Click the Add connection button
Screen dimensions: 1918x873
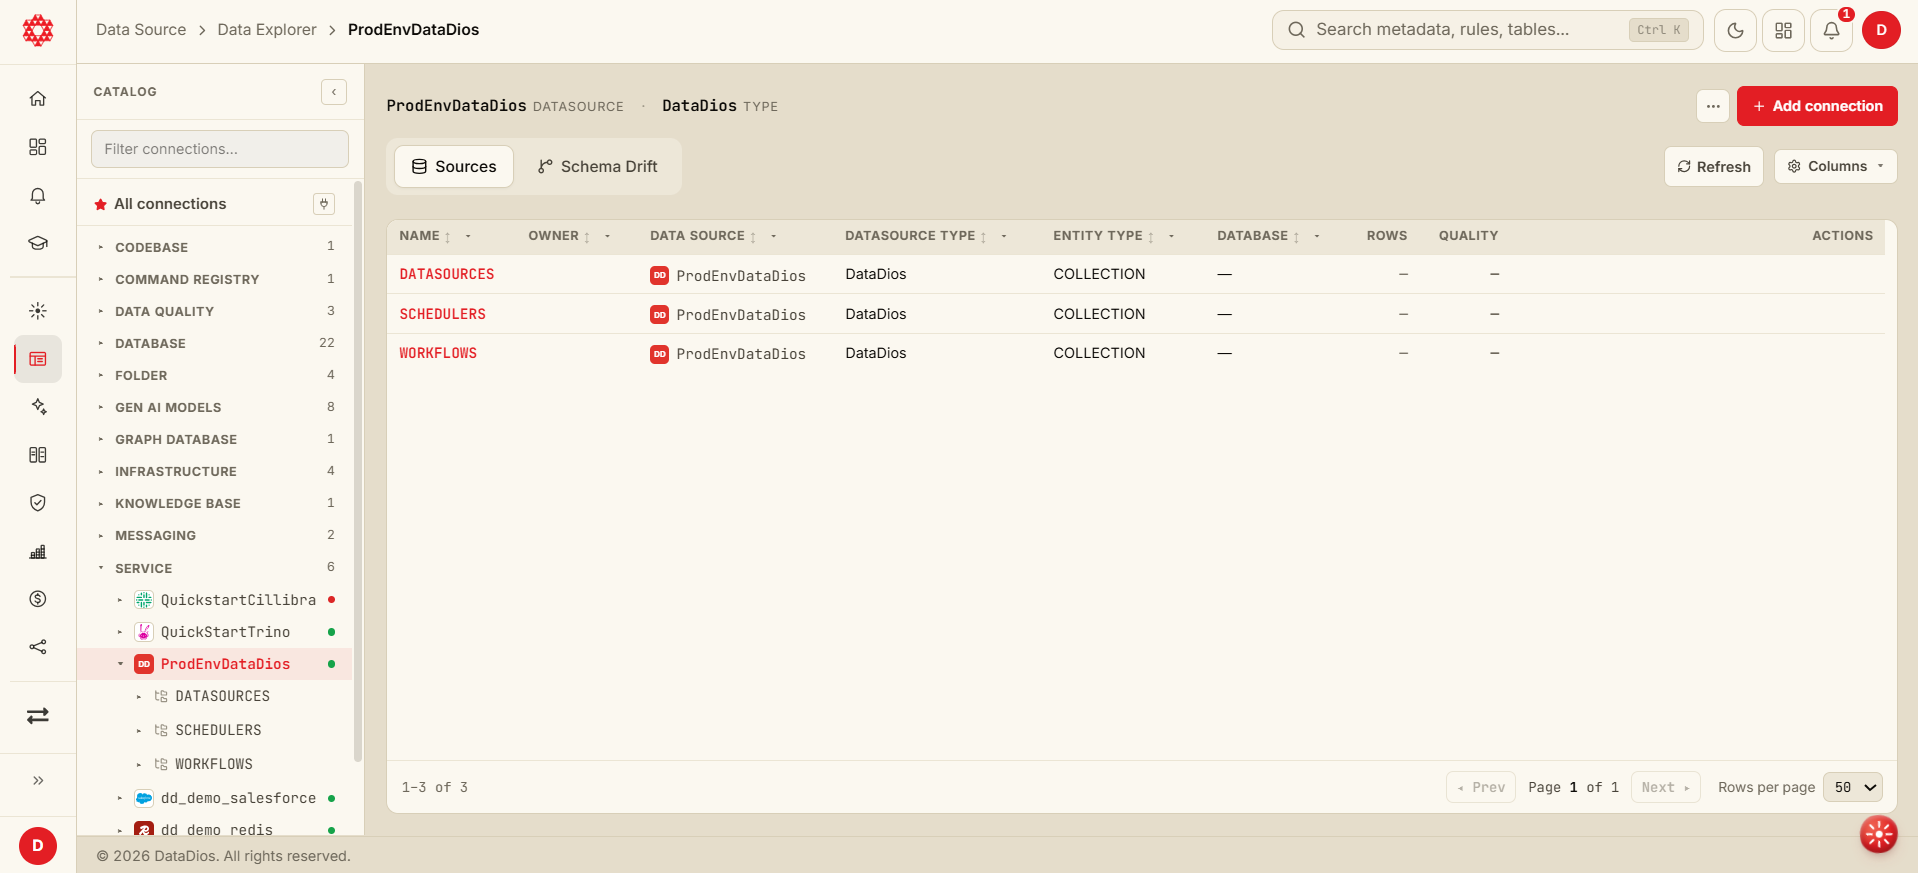(1817, 106)
